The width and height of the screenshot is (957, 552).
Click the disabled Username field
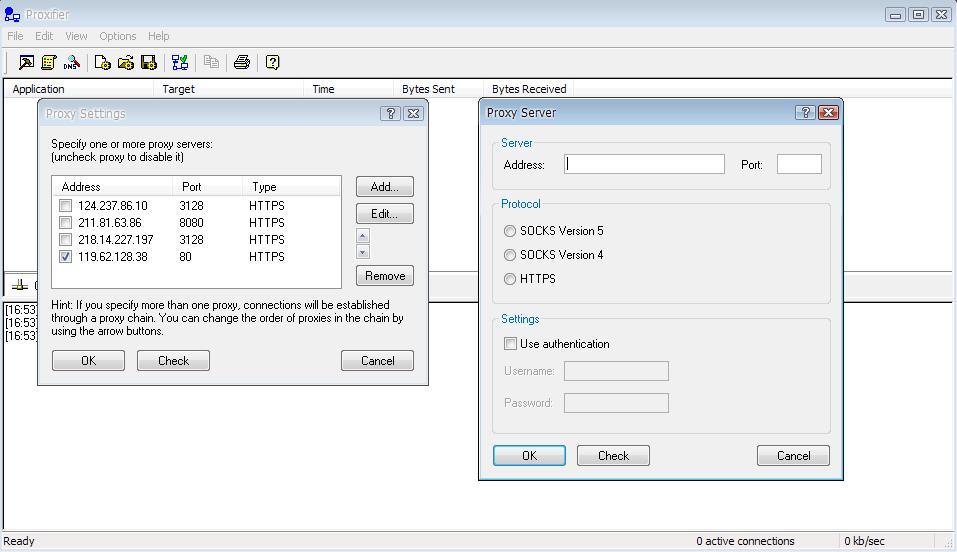tap(616, 371)
